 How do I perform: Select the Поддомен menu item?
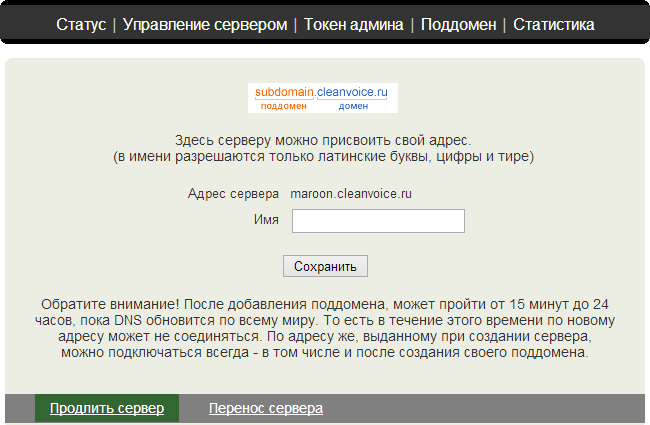tap(458, 24)
